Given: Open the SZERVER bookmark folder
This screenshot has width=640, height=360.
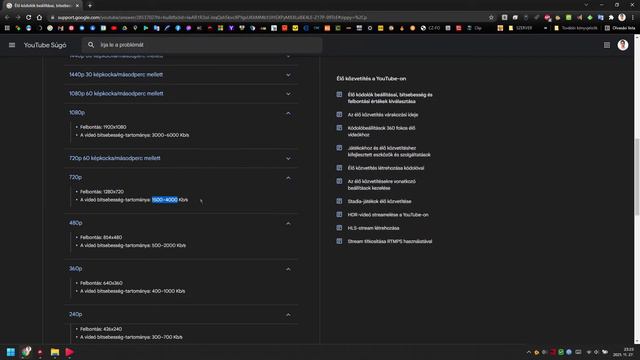Looking at the screenshot, I should tap(520, 28).
